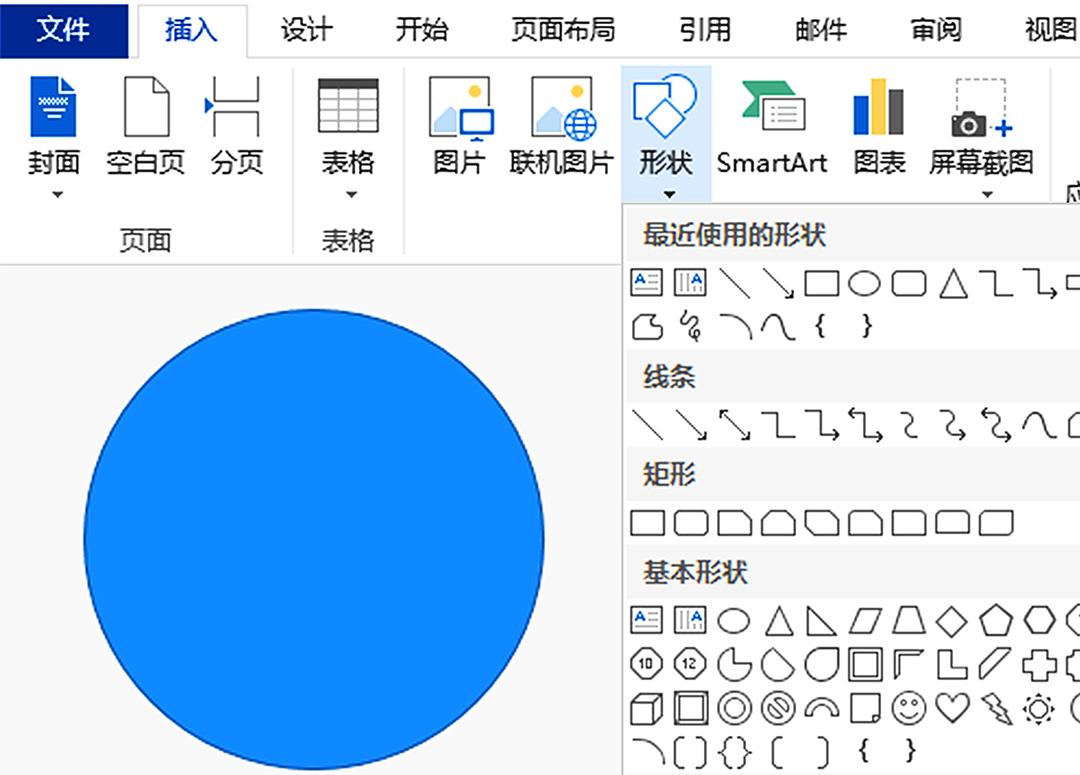Select the horizontal text box shape

[646, 282]
